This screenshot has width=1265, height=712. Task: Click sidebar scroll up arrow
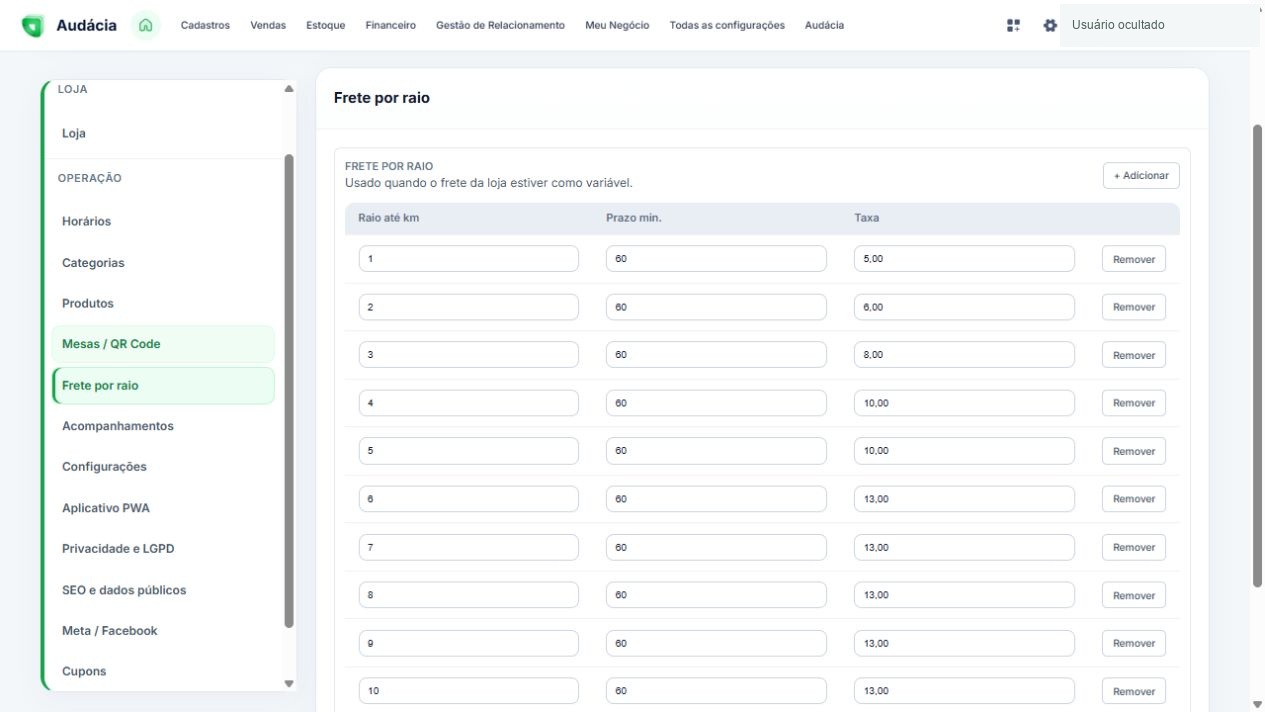(289, 89)
